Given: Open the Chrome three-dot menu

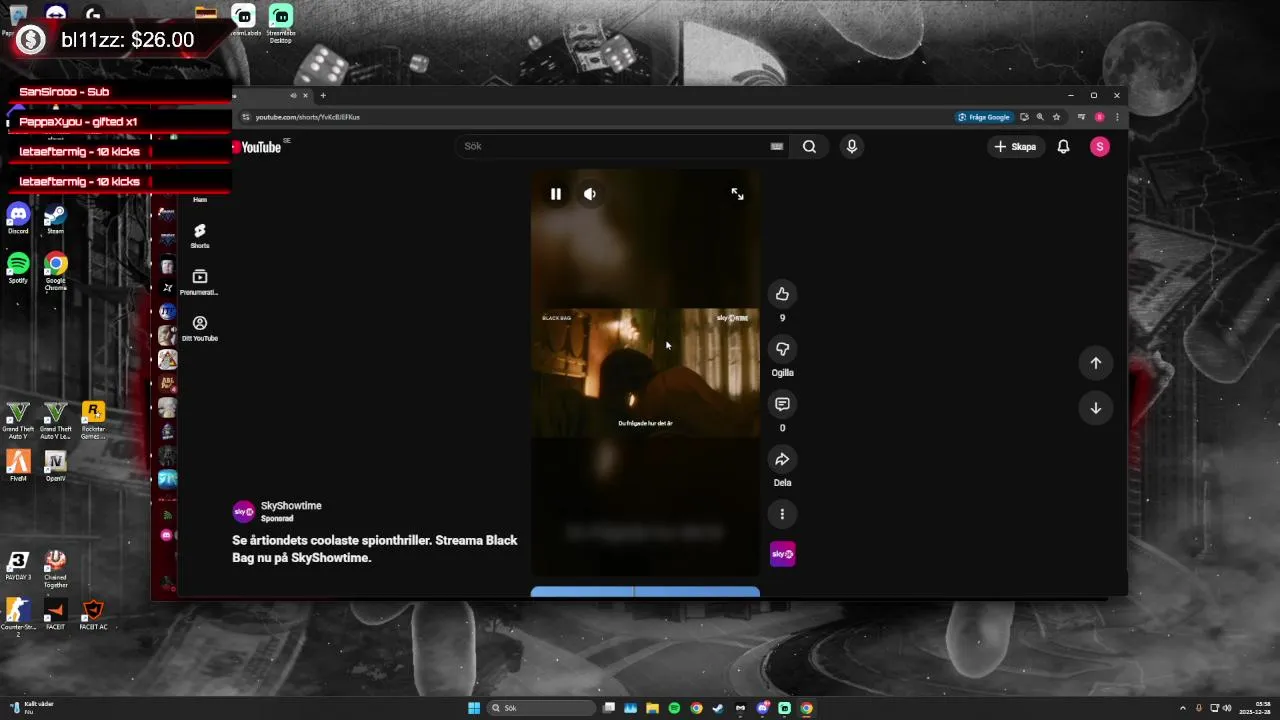Looking at the screenshot, I should (1117, 117).
